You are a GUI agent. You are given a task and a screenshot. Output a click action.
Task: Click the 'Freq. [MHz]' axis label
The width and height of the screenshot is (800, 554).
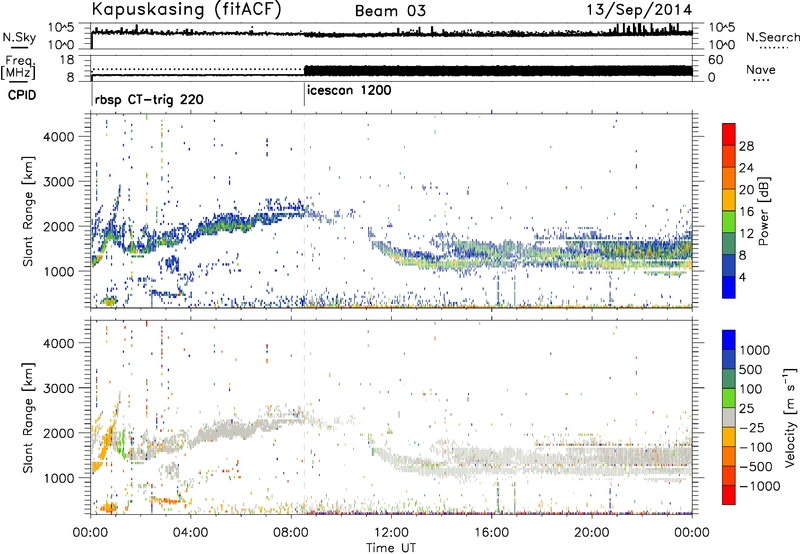point(19,67)
